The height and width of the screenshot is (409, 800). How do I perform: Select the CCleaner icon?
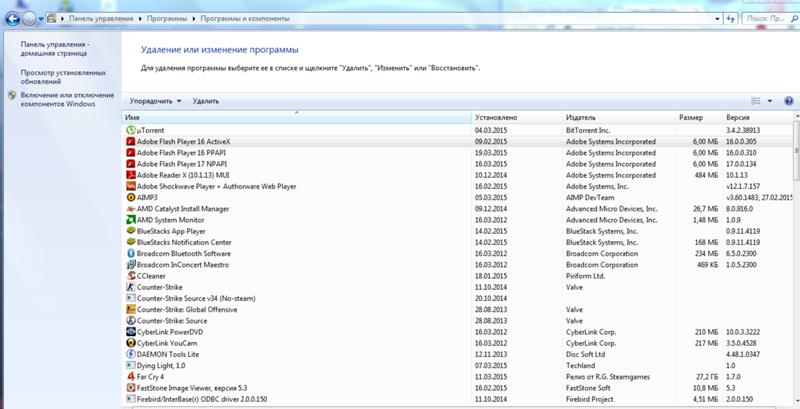[x=131, y=276]
